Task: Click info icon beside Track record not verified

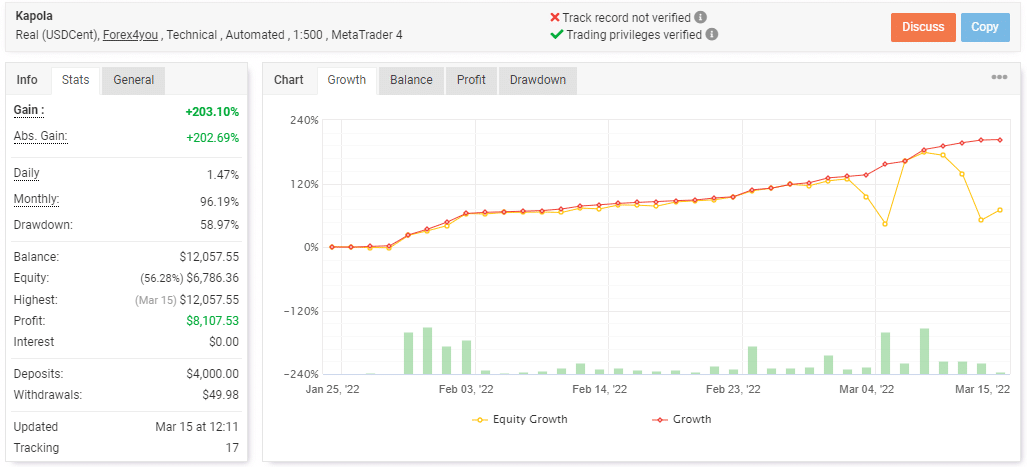Action: 701,17
